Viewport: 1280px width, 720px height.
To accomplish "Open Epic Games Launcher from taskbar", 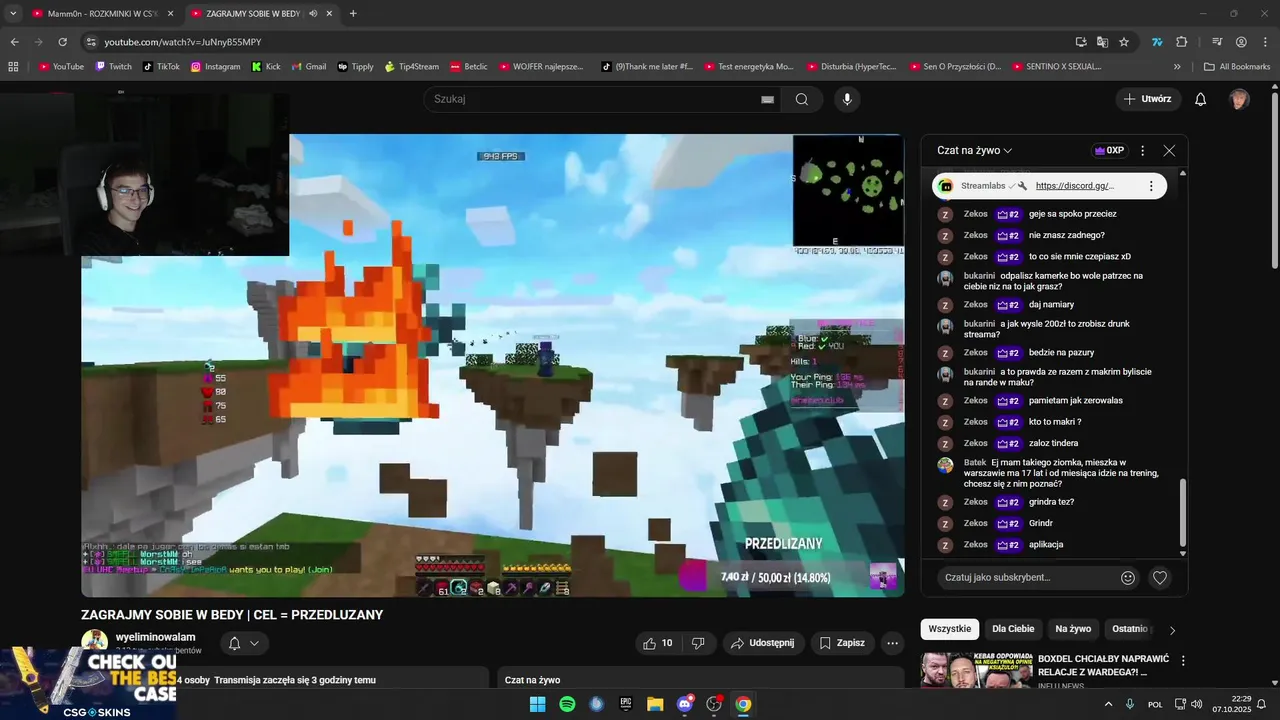I will pyautogui.click(x=626, y=704).
